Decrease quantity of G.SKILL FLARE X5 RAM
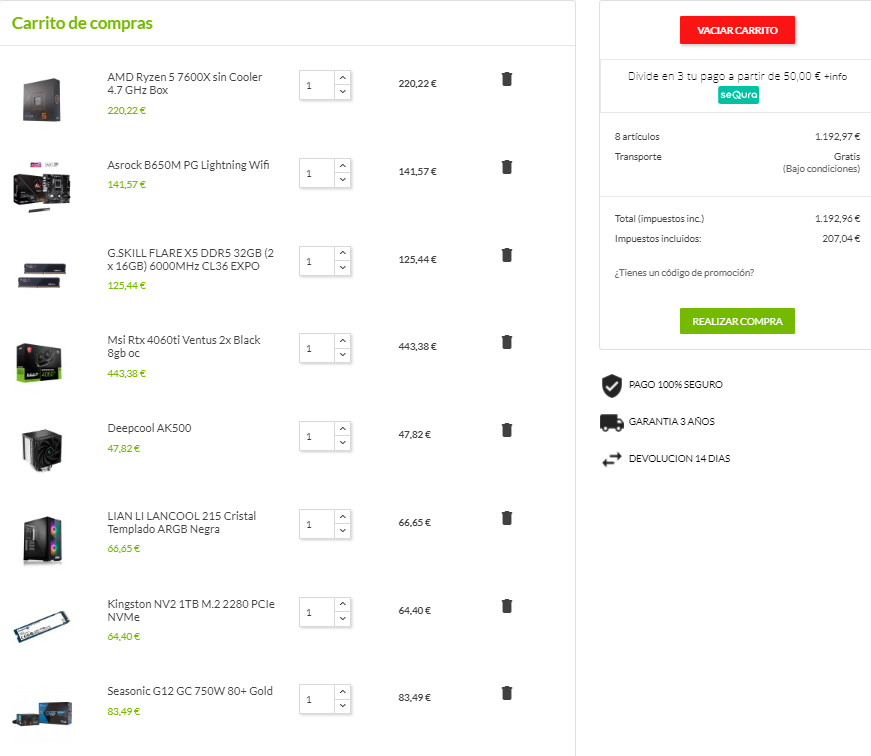 coord(343,267)
